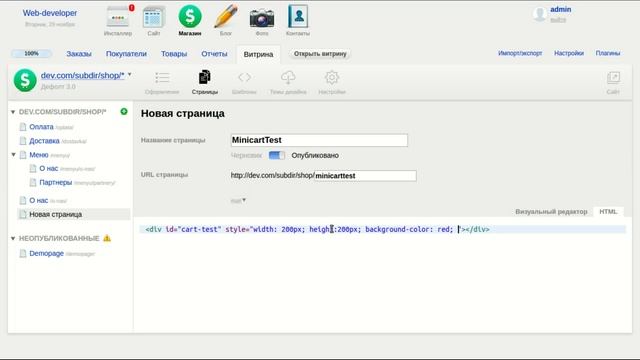This screenshot has width=640, height=360.
Task: Toggle the draft/published switch
Action: coord(277,155)
